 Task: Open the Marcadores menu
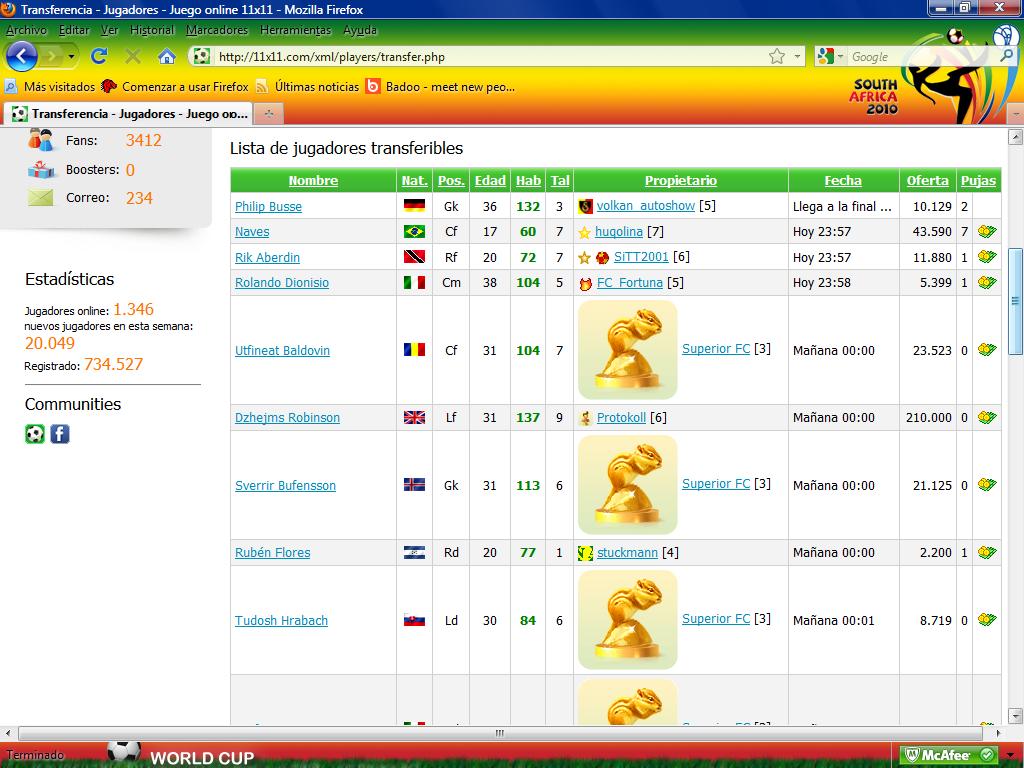[x=217, y=30]
